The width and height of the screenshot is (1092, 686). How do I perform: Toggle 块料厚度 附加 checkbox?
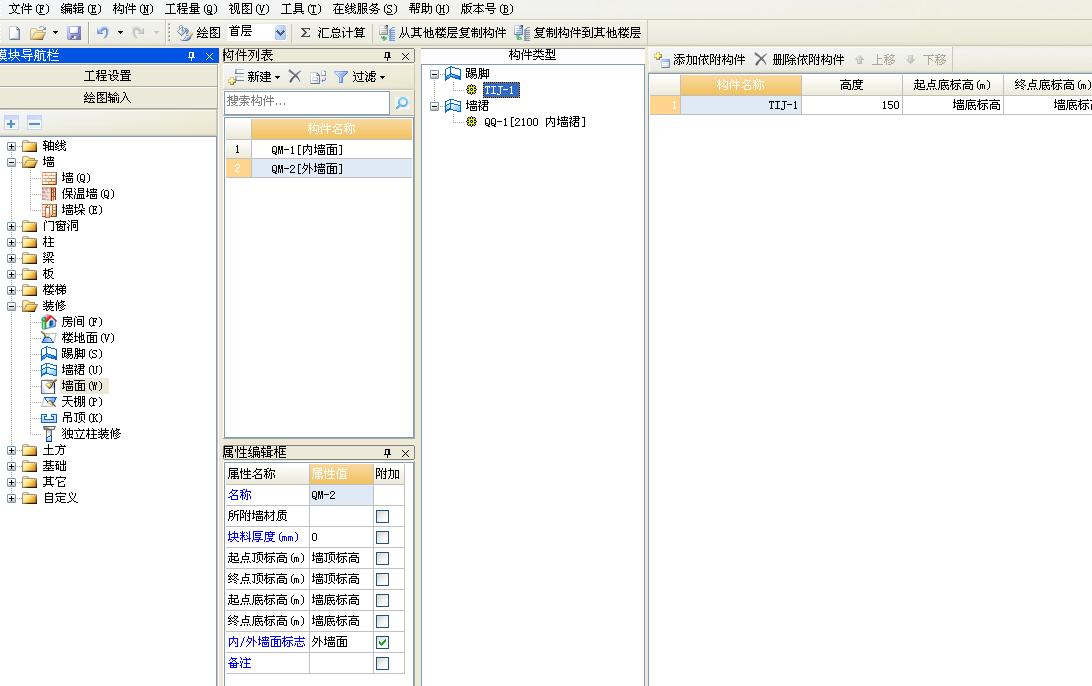pos(382,537)
